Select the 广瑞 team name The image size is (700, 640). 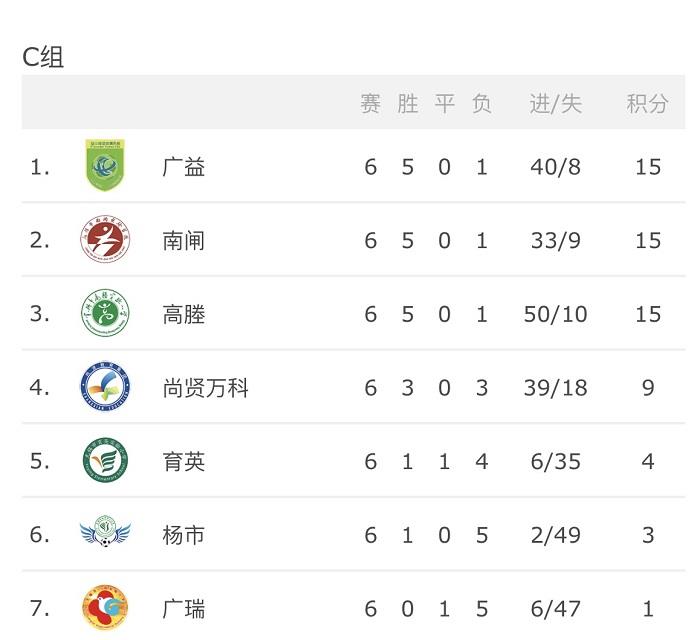pos(183,609)
